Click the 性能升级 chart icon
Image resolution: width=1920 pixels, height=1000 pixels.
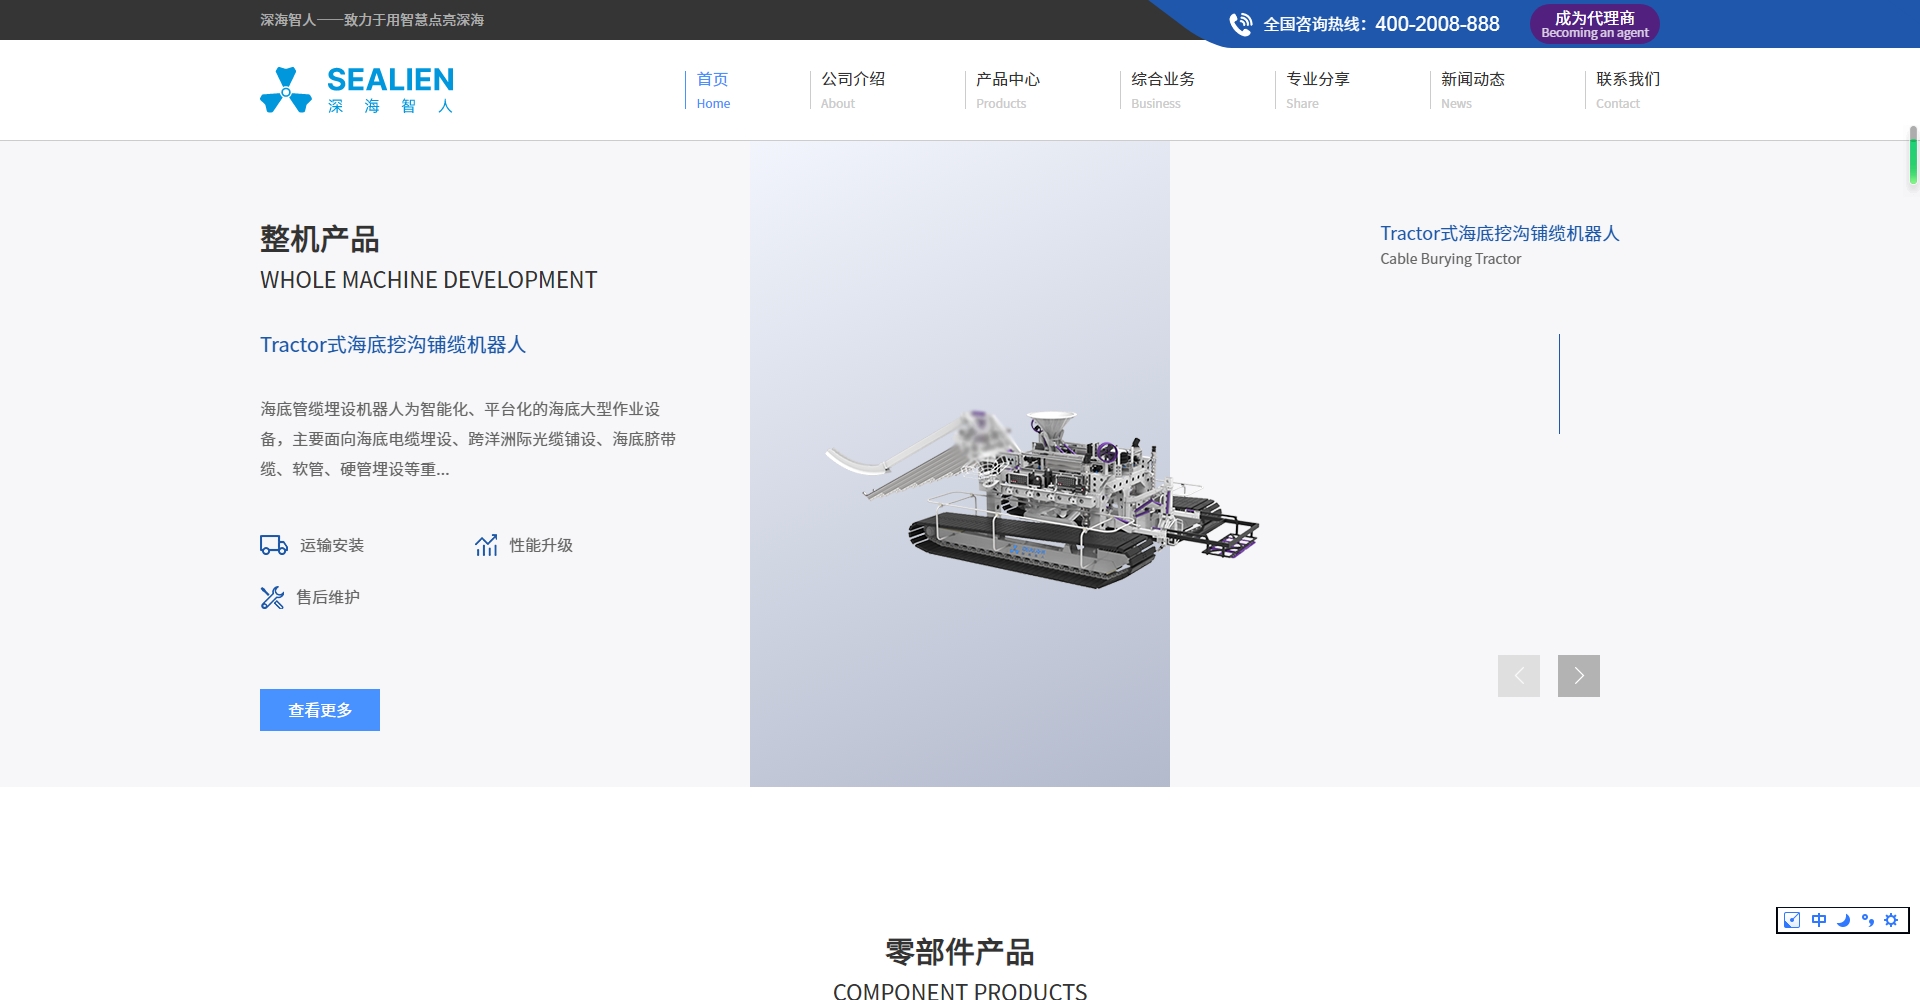click(x=486, y=545)
